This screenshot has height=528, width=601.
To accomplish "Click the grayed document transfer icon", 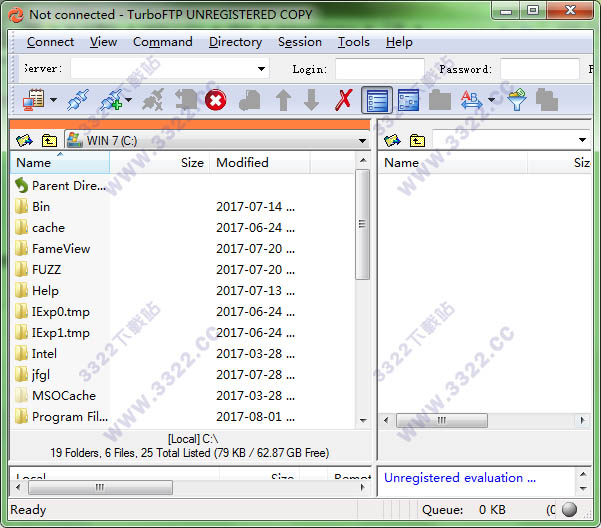I will click(250, 100).
